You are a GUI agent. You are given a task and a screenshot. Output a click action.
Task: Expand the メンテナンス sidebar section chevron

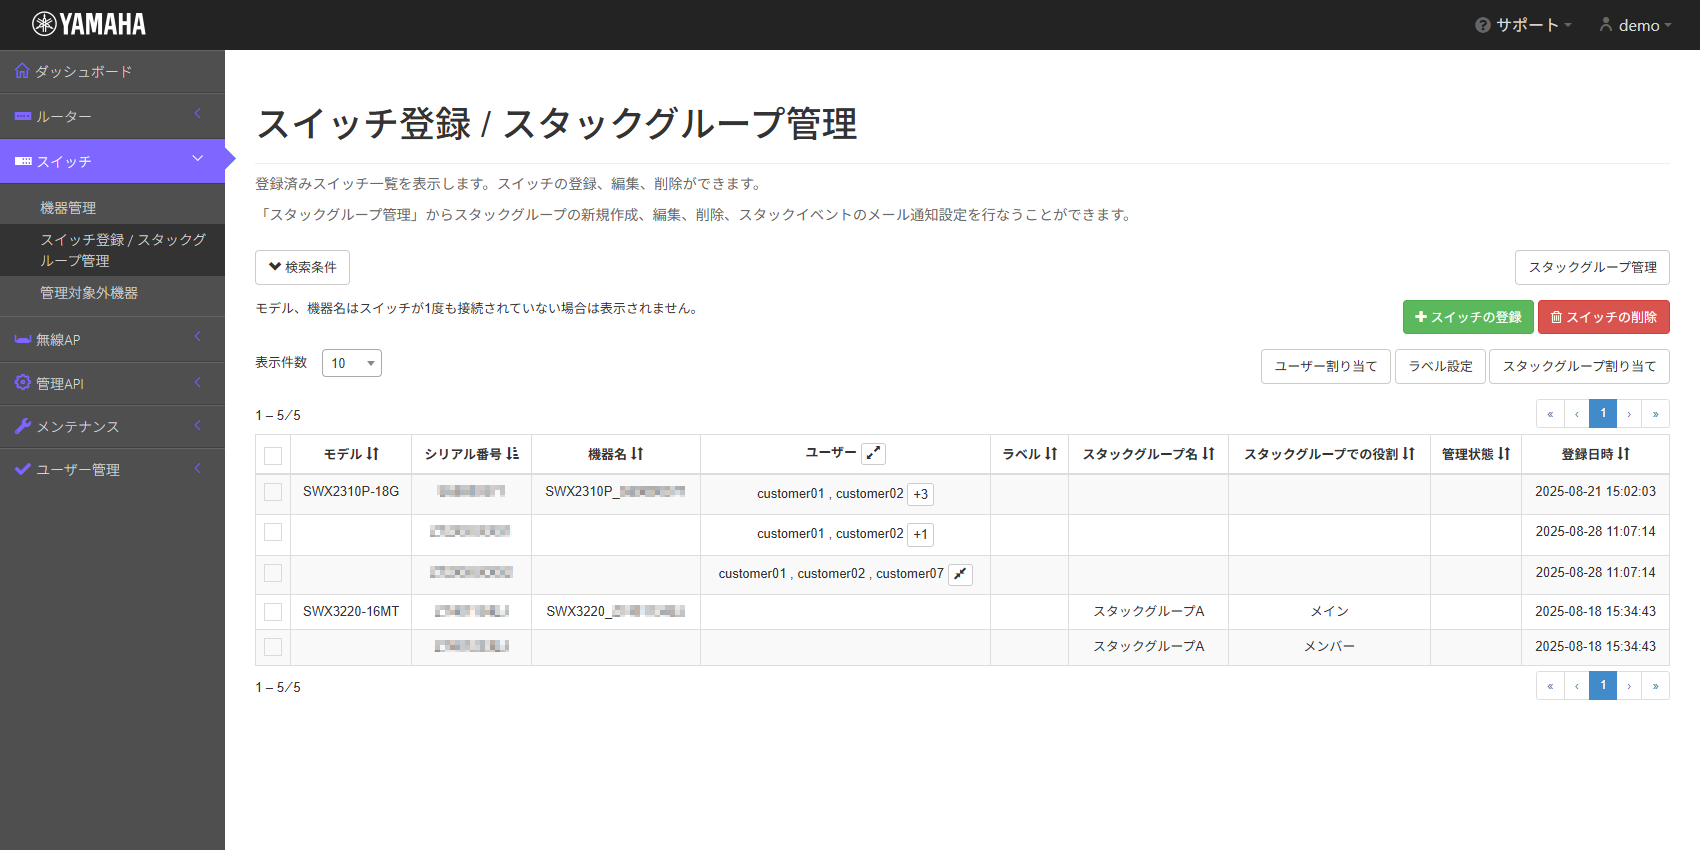pos(198,425)
